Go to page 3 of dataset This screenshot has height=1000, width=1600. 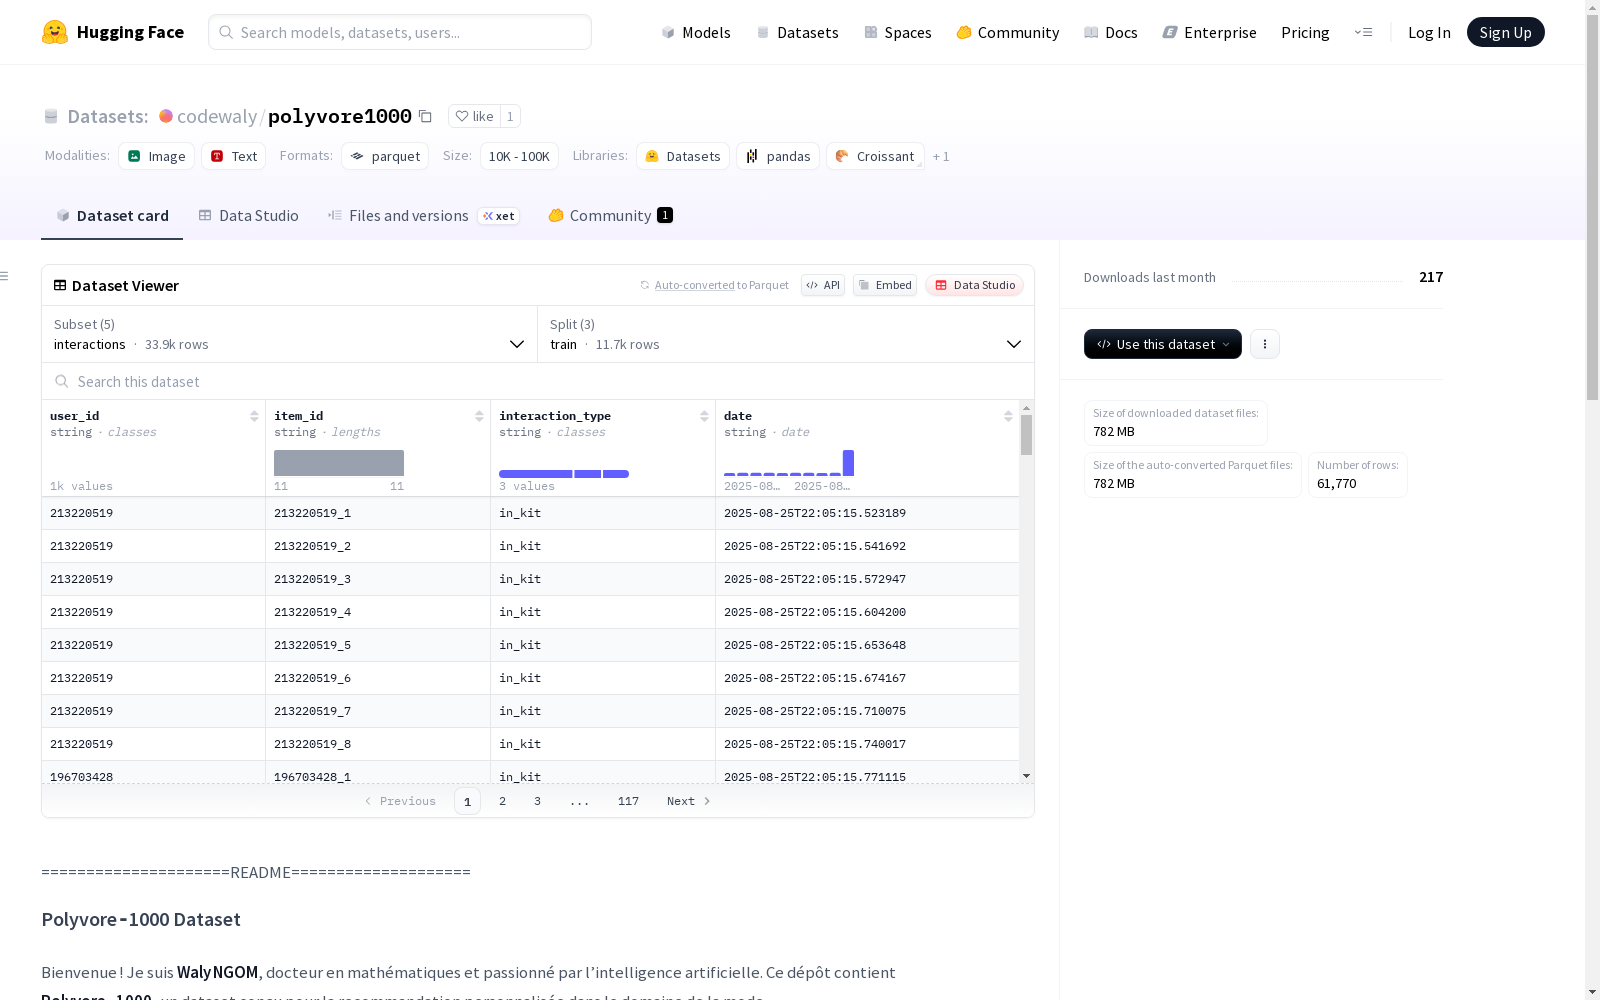coord(537,801)
